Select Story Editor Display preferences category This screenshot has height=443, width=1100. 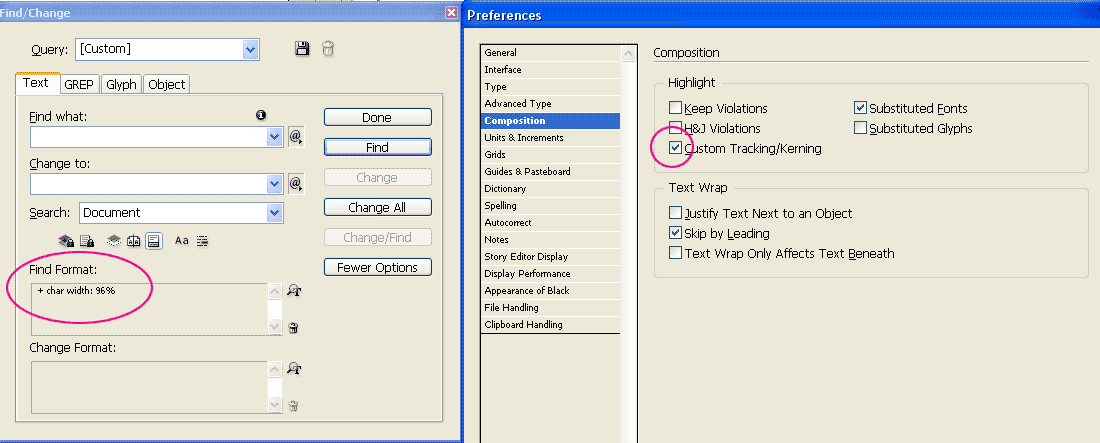[551, 256]
